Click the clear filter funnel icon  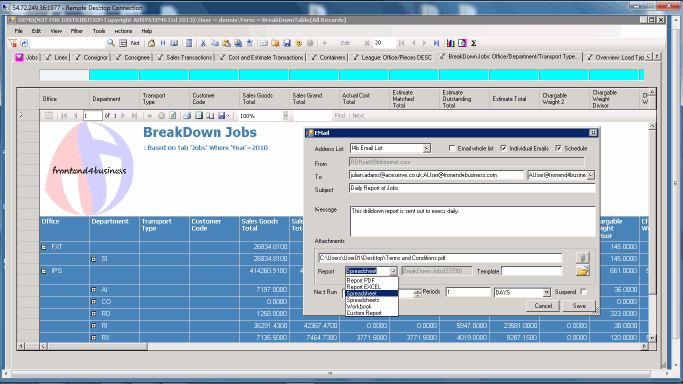[x=13, y=43]
